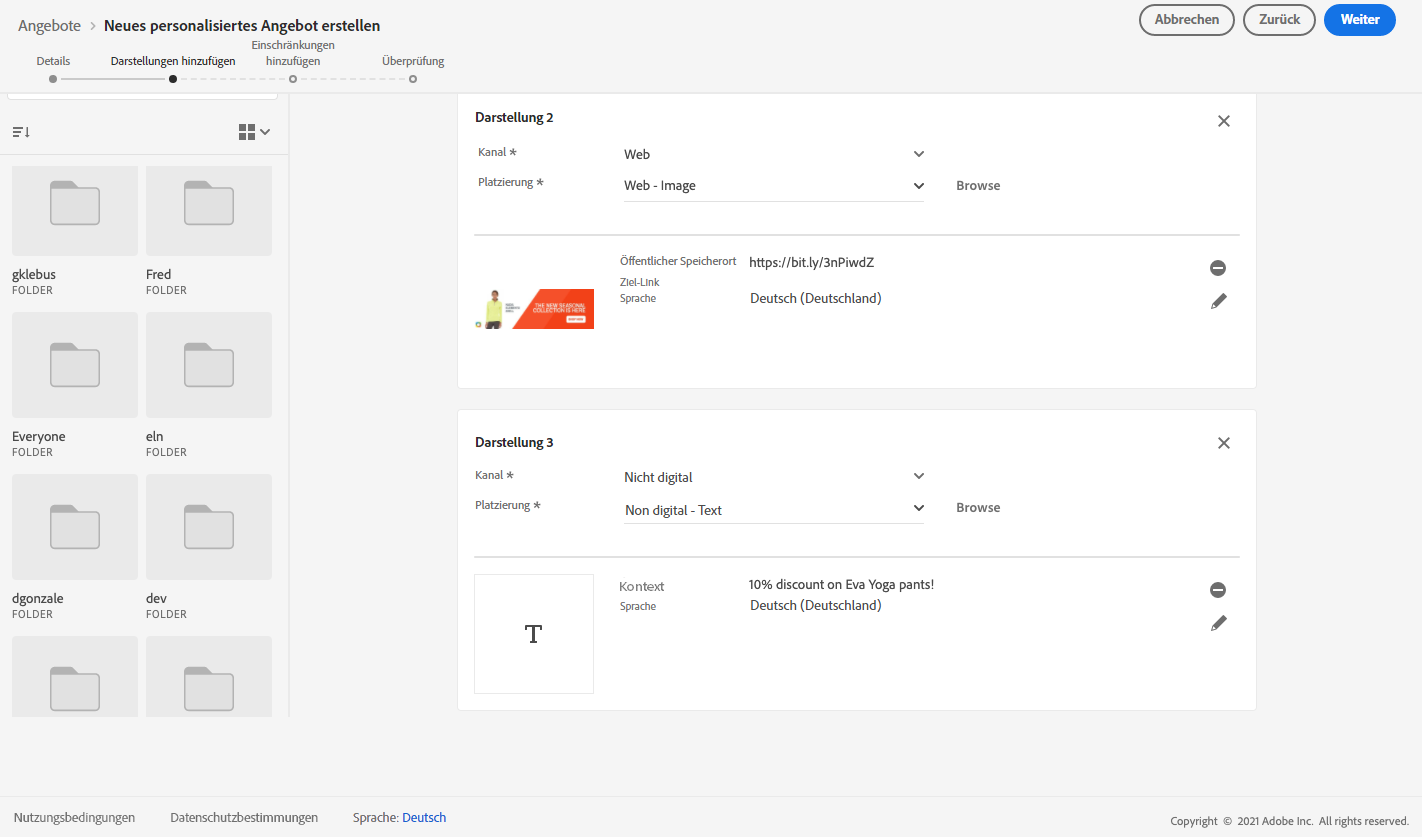Viewport: 1422px width, 837px height.
Task: Remove the 10% discount text content
Action: coord(1217,590)
